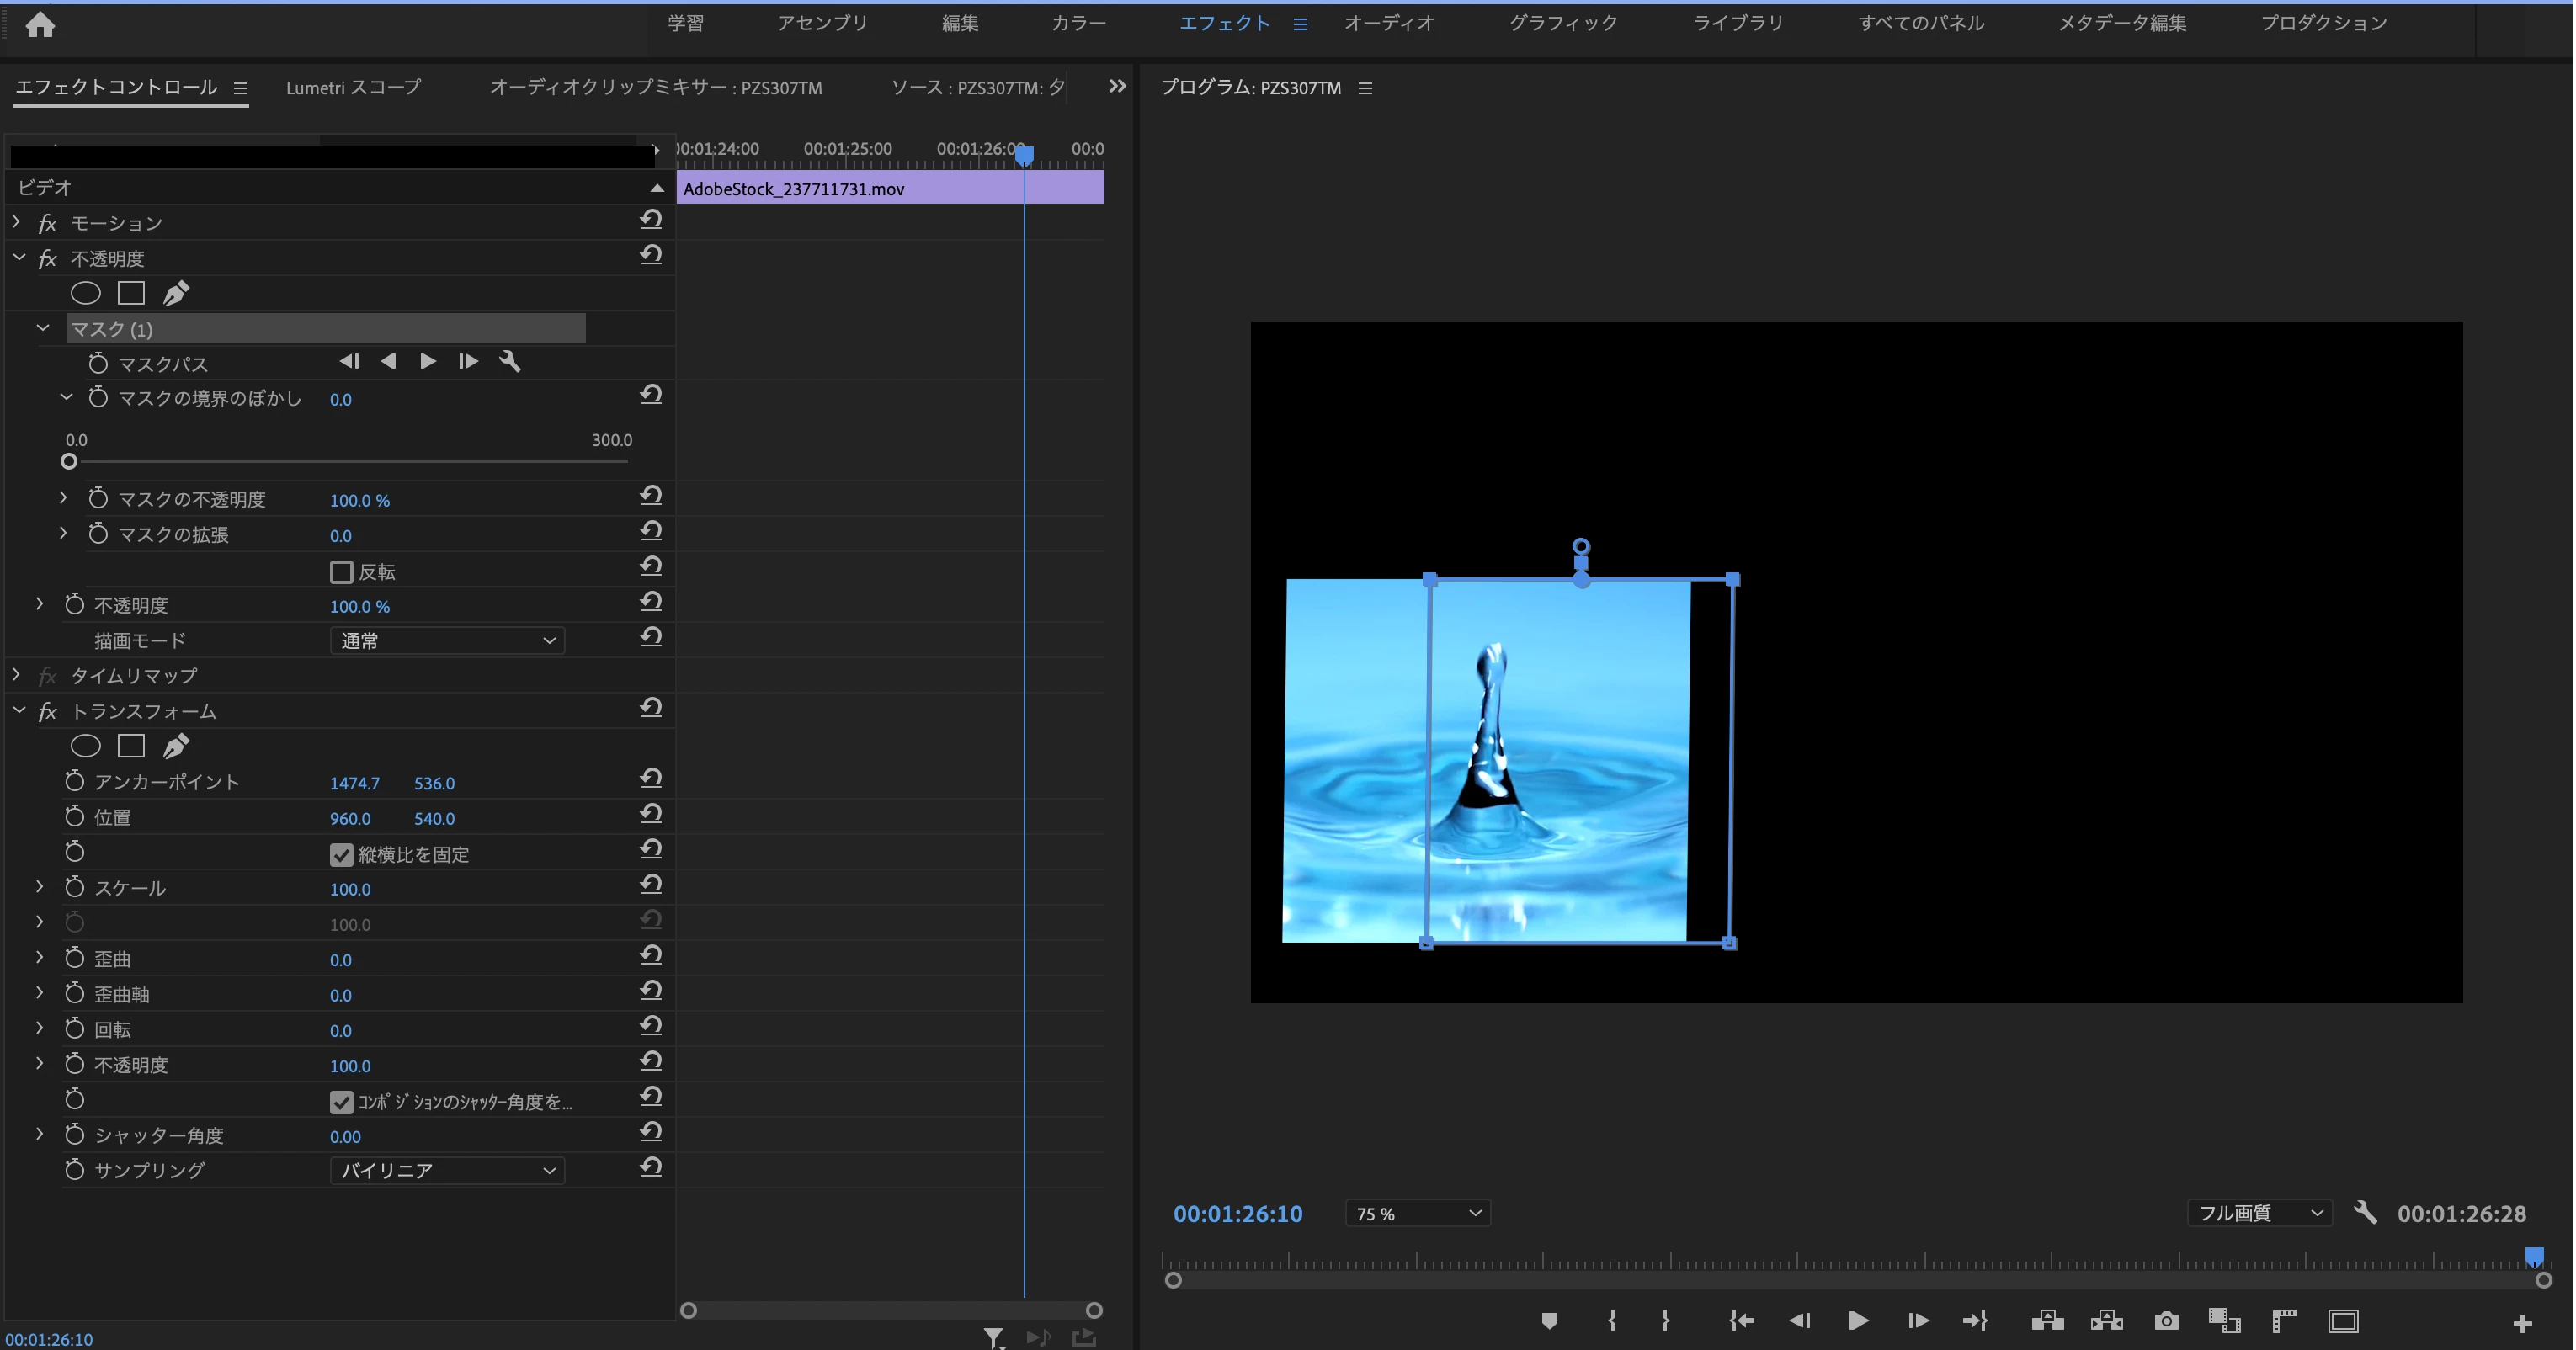Screen dimensions: 2576x1350
Task: Uncheck the 縦横比を固定 checkbox
Action: (342, 855)
